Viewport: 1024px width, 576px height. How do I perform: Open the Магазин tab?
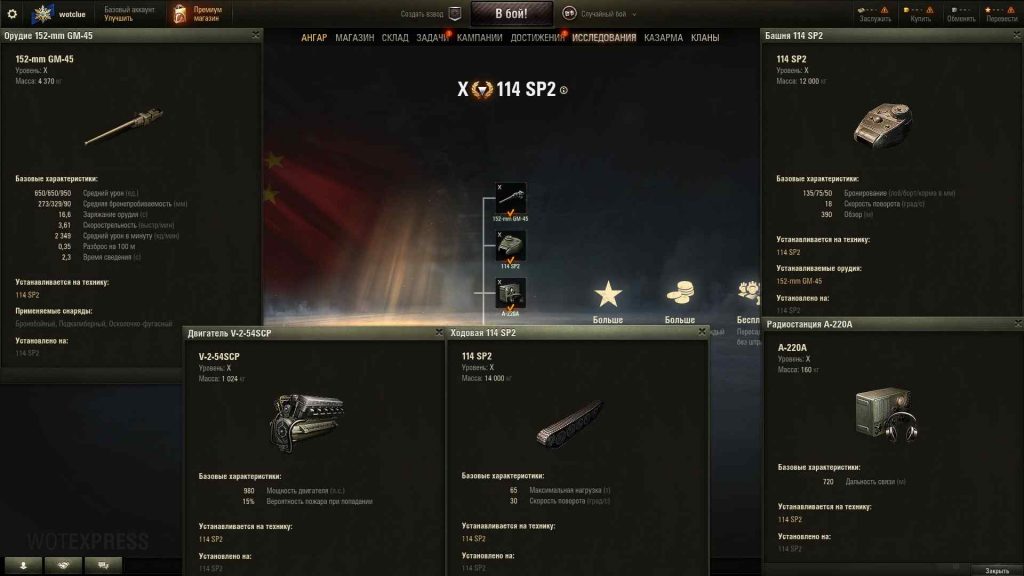click(x=355, y=38)
